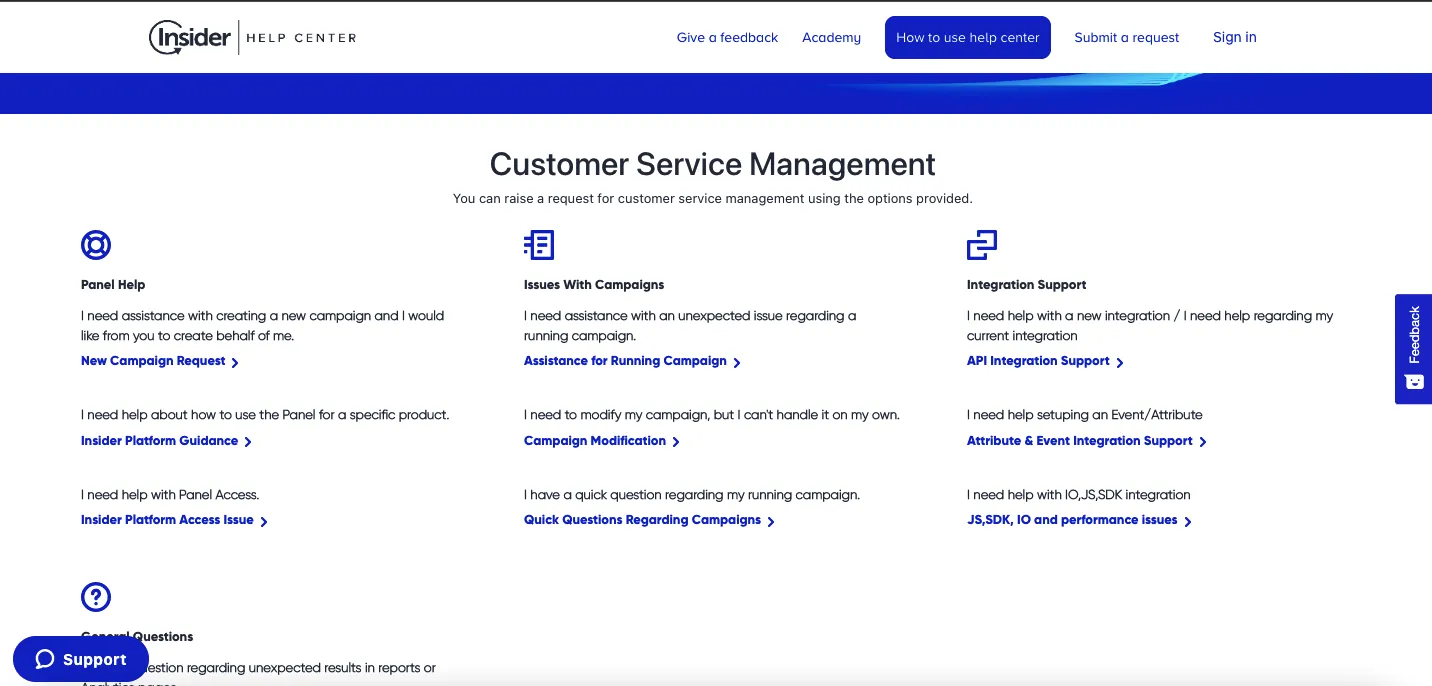Click chevron next to Assistance for Running Campaign
Screen dimensions: 1432x686
coord(737,362)
